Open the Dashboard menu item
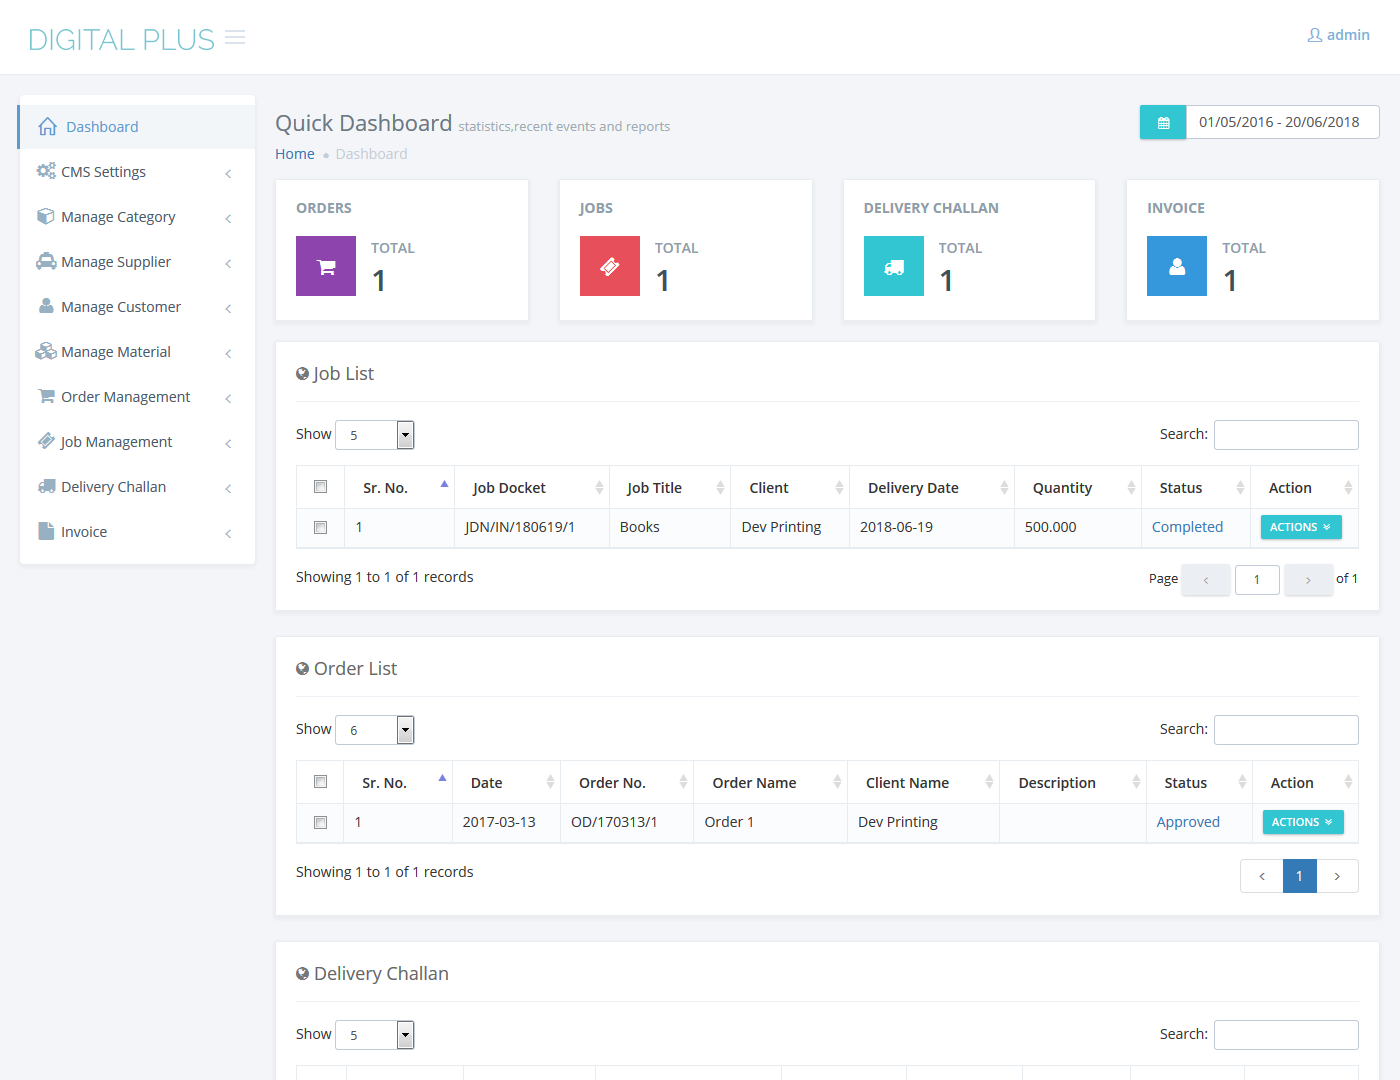1400x1080 pixels. (137, 127)
